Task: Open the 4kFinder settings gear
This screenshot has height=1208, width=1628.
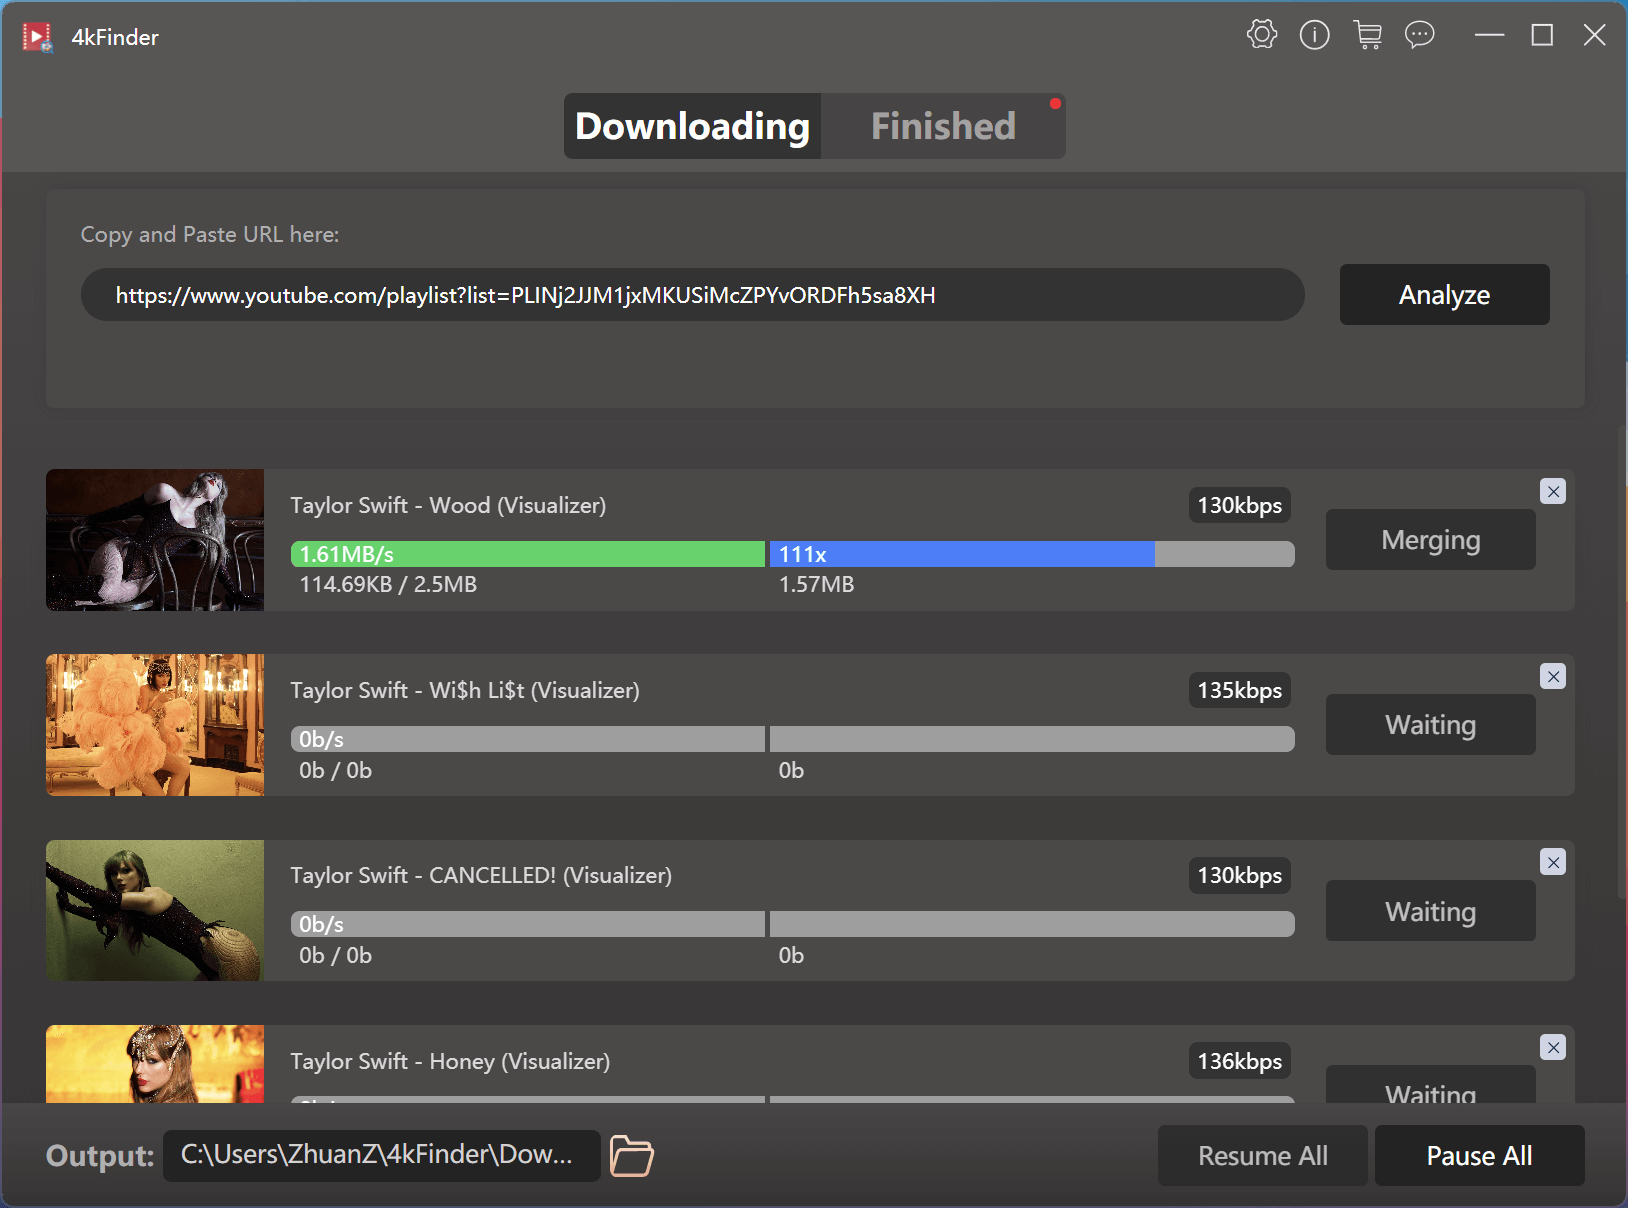Action: [x=1261, y=34]
